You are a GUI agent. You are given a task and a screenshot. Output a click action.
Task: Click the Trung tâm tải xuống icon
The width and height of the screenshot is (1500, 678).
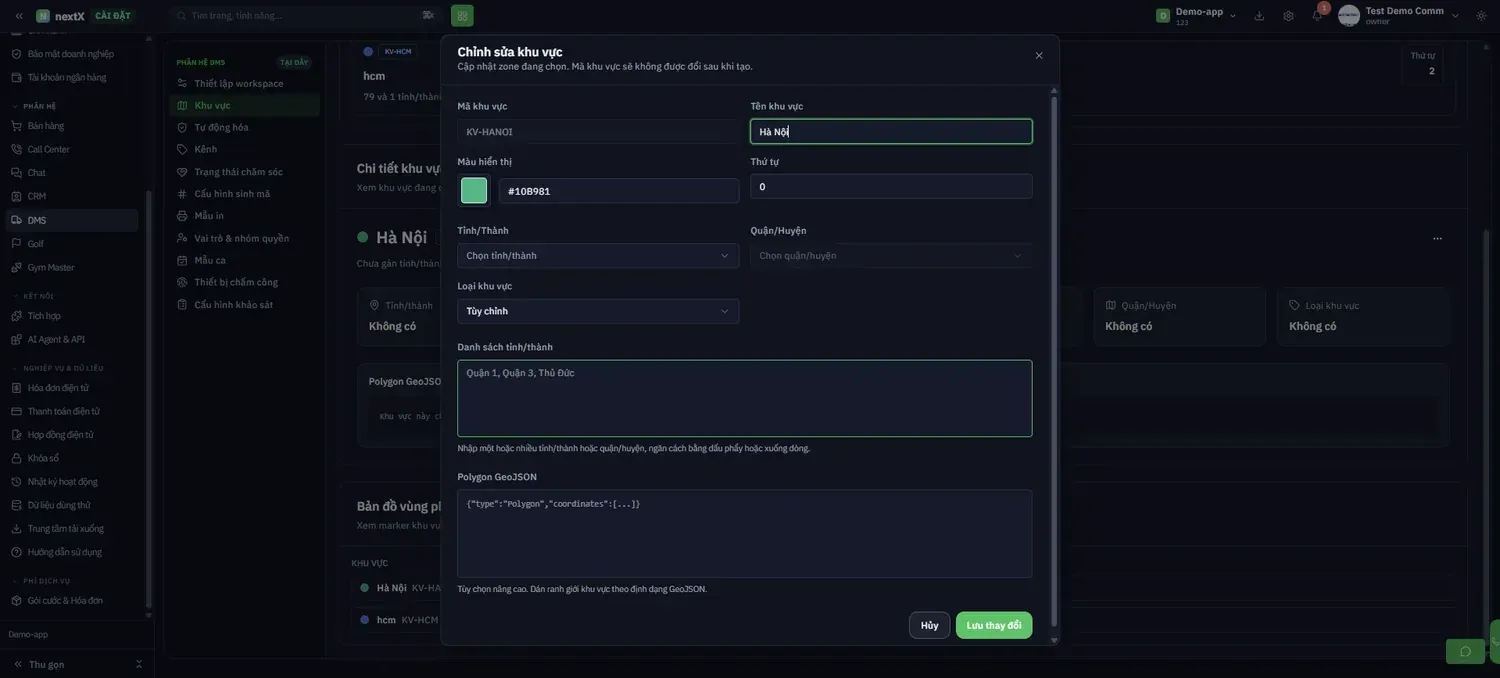16,528
